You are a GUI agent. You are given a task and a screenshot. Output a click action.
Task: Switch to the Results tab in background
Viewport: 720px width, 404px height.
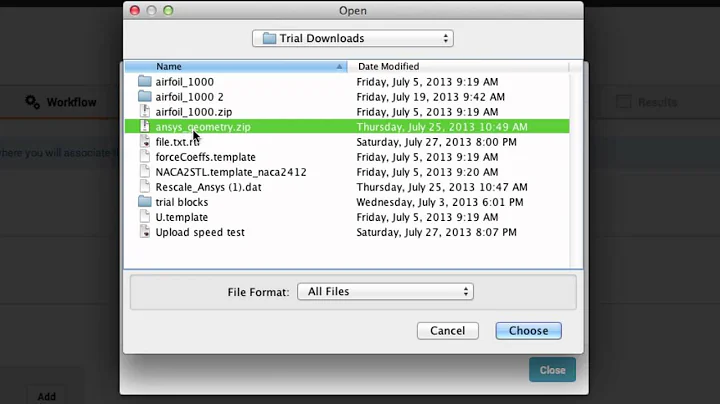tap(647, 102)
